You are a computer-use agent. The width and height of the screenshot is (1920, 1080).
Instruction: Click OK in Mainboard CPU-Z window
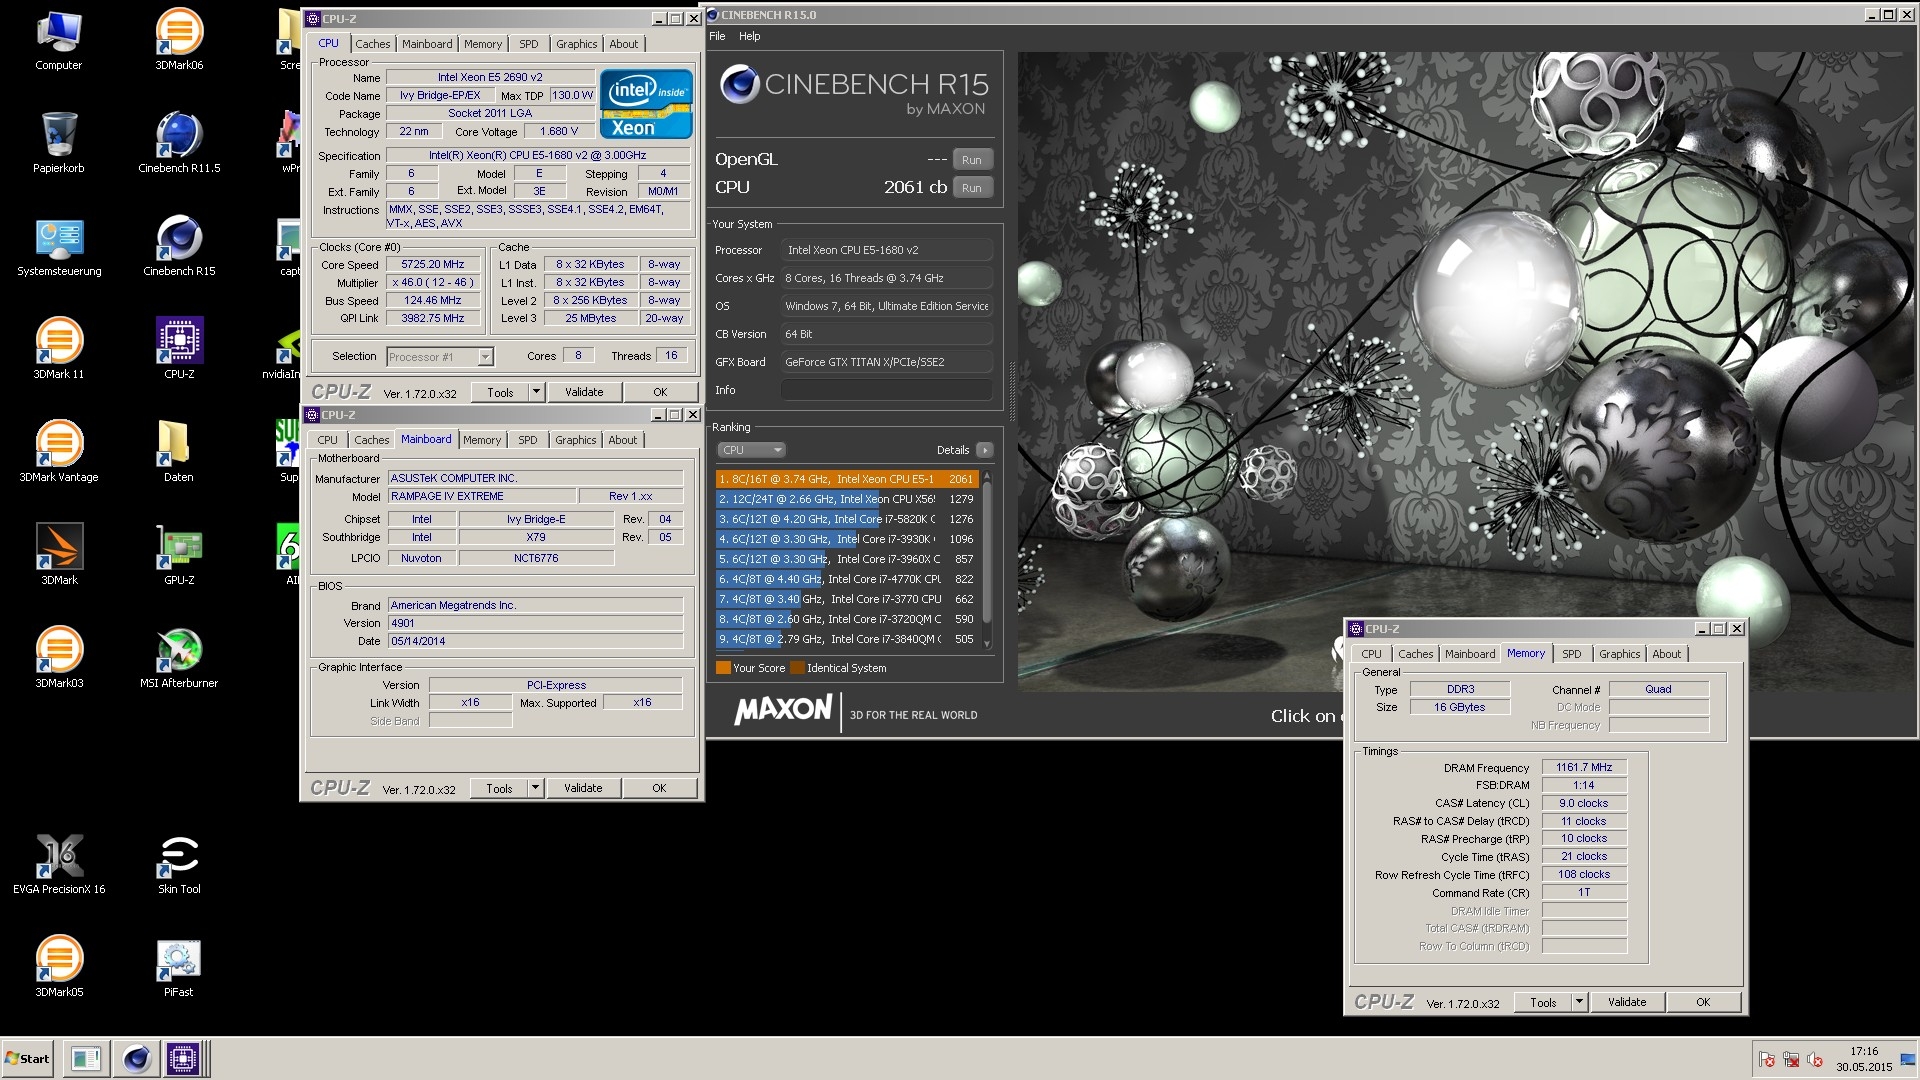pyautogui.click(x=659, y=788)
